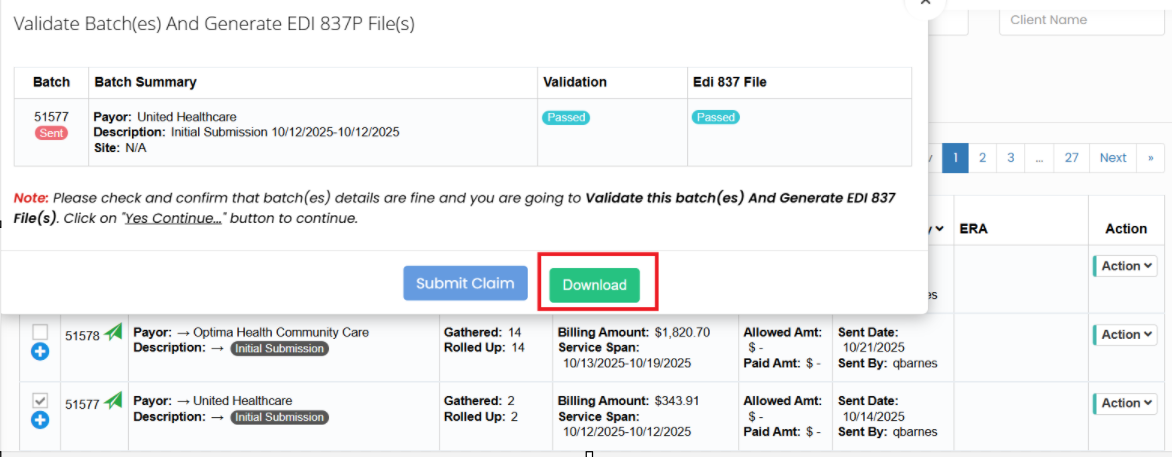
Task: Click the Next page link
Action: pyautogui.click(x=1112, y=158)
